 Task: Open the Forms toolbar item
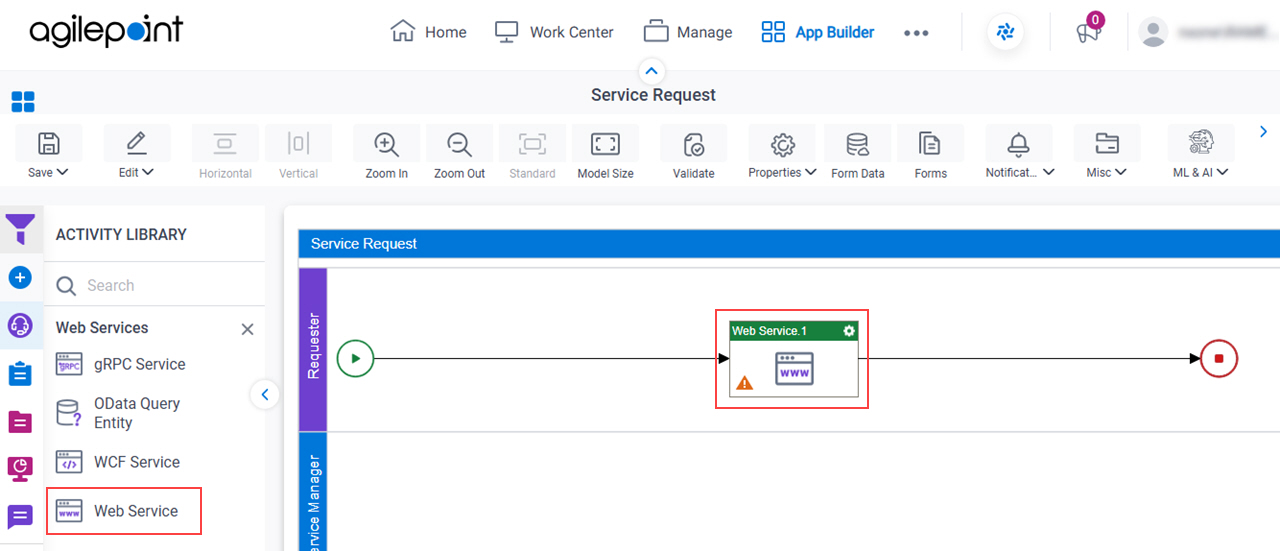point(930,152)
